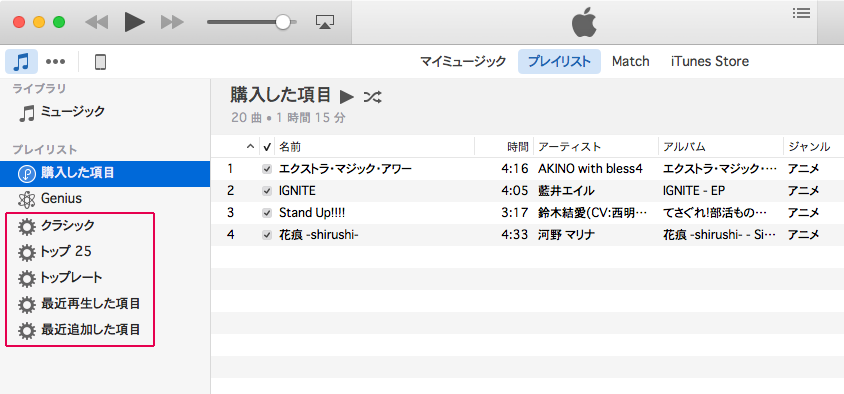Select ミュージック in the library sidebar
This screenshot has height=394, width=844.
(73, 112)
